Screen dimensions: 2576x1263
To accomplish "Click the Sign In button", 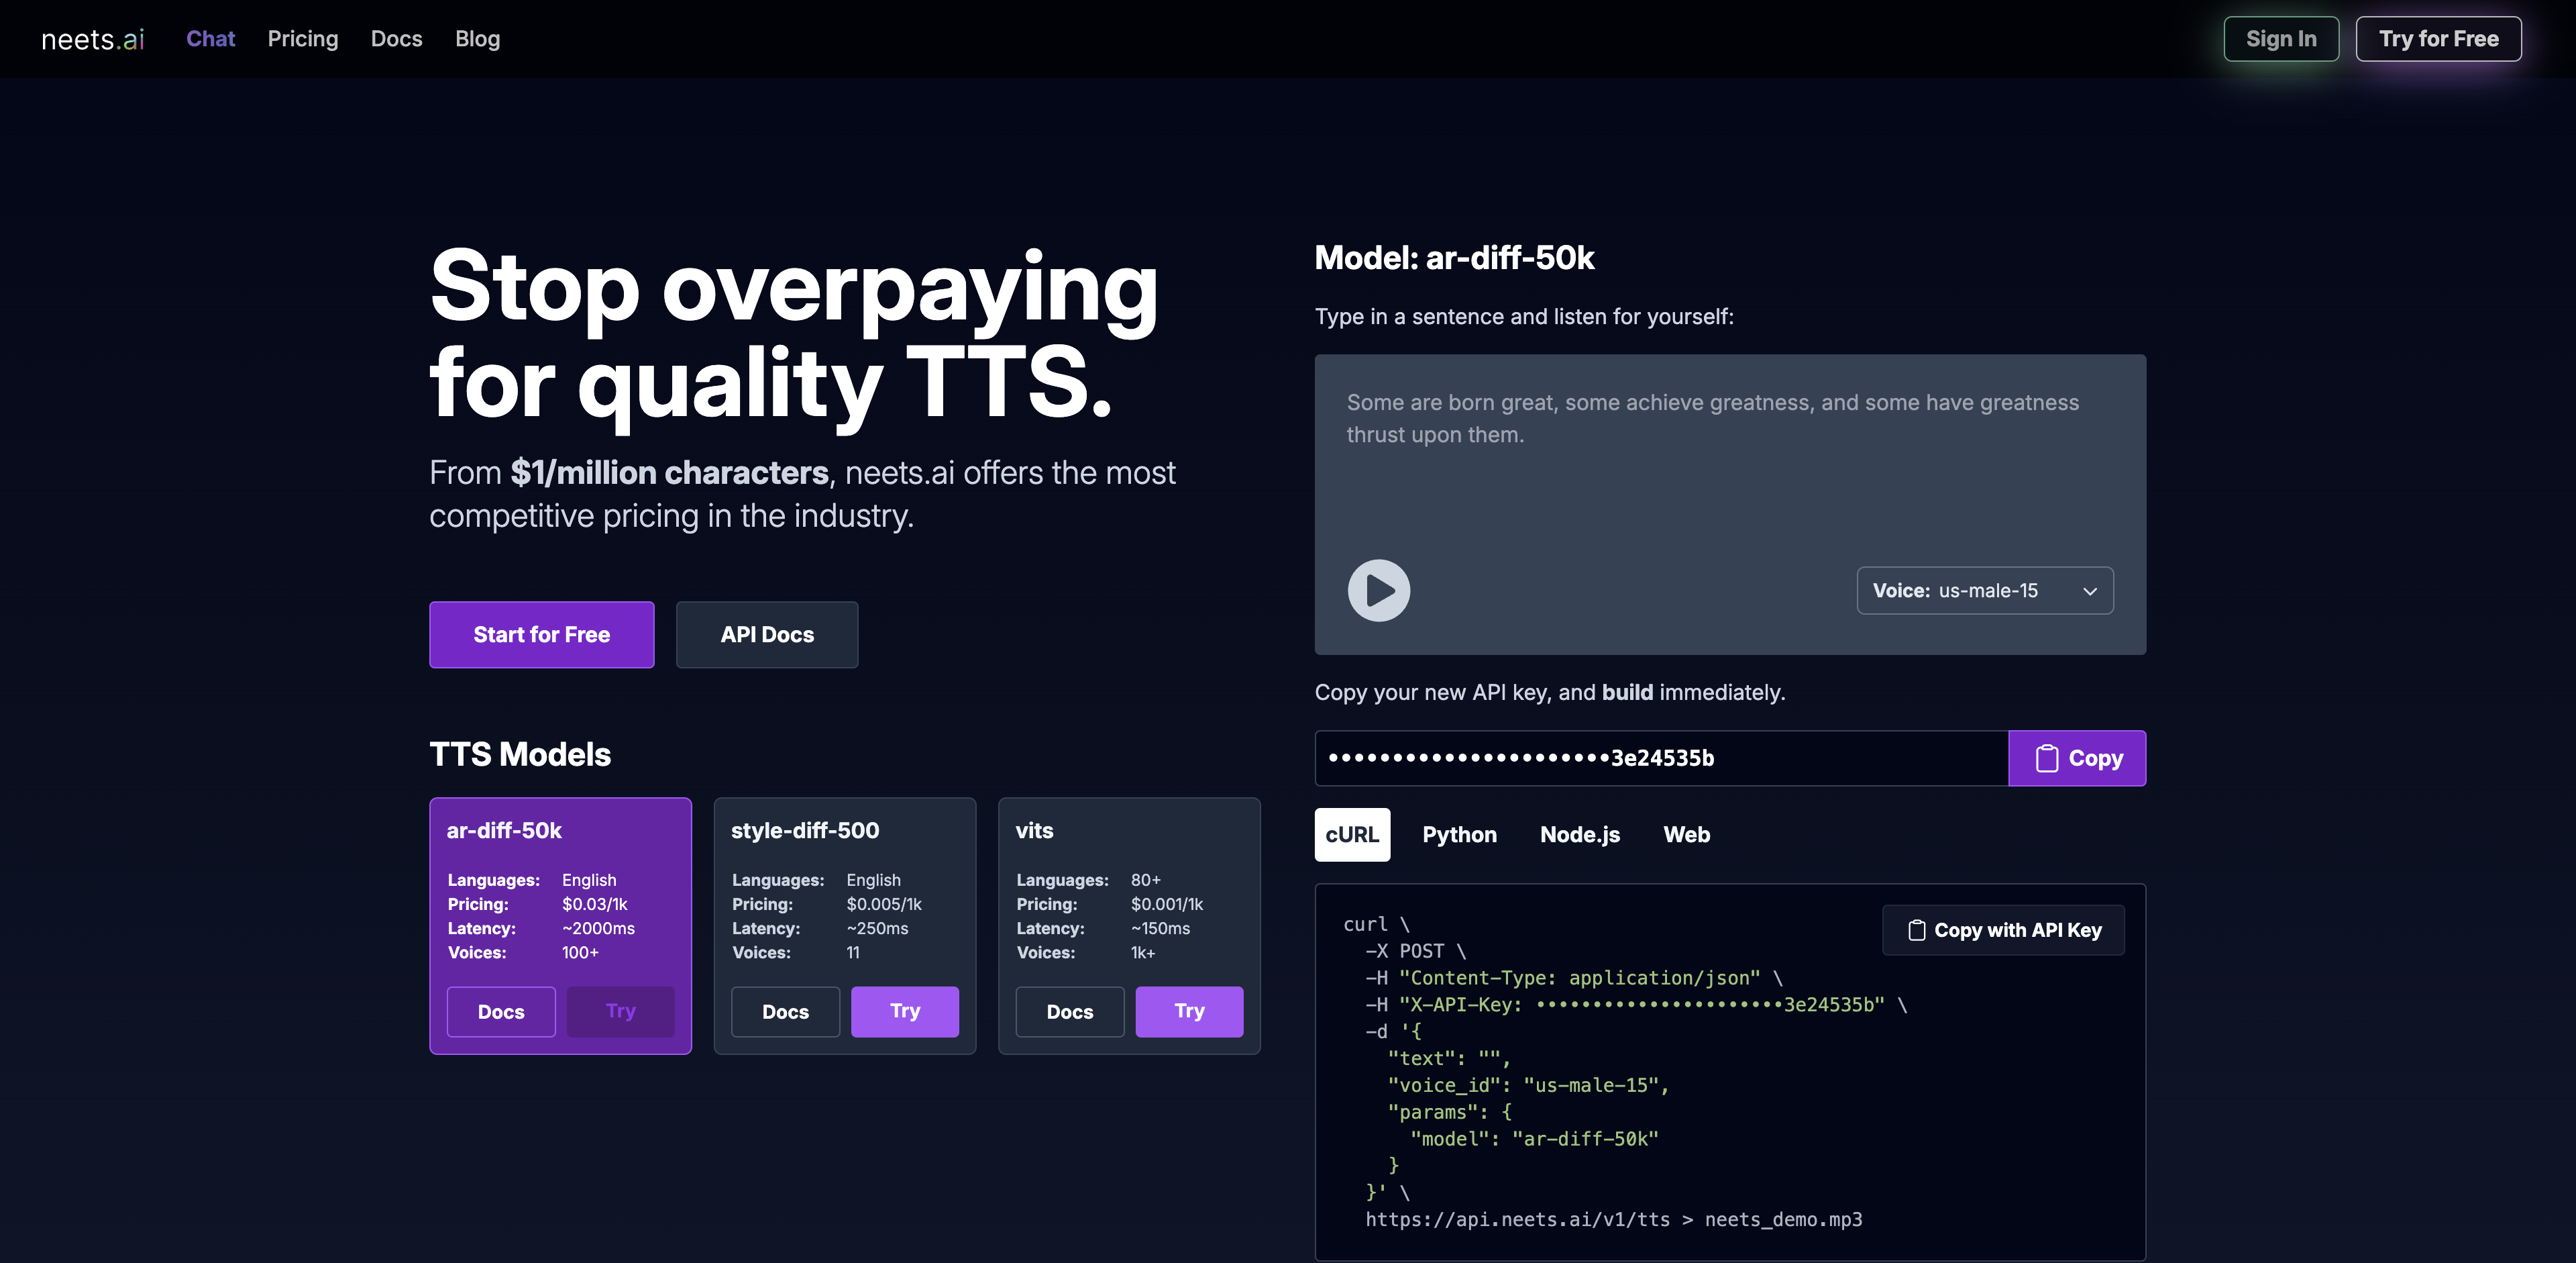I will (x=2281, y=39).
